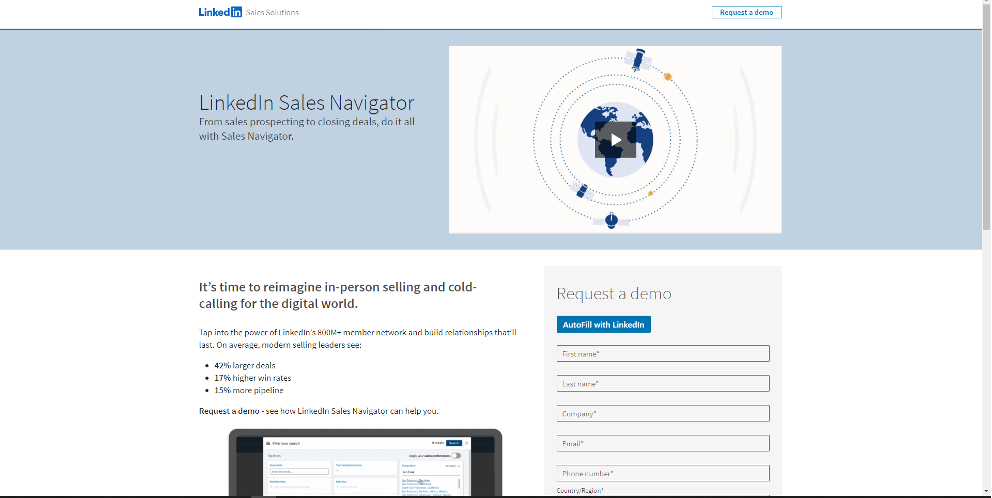
Task: Click the globe video thumbnail
Action: coord(615,140)
